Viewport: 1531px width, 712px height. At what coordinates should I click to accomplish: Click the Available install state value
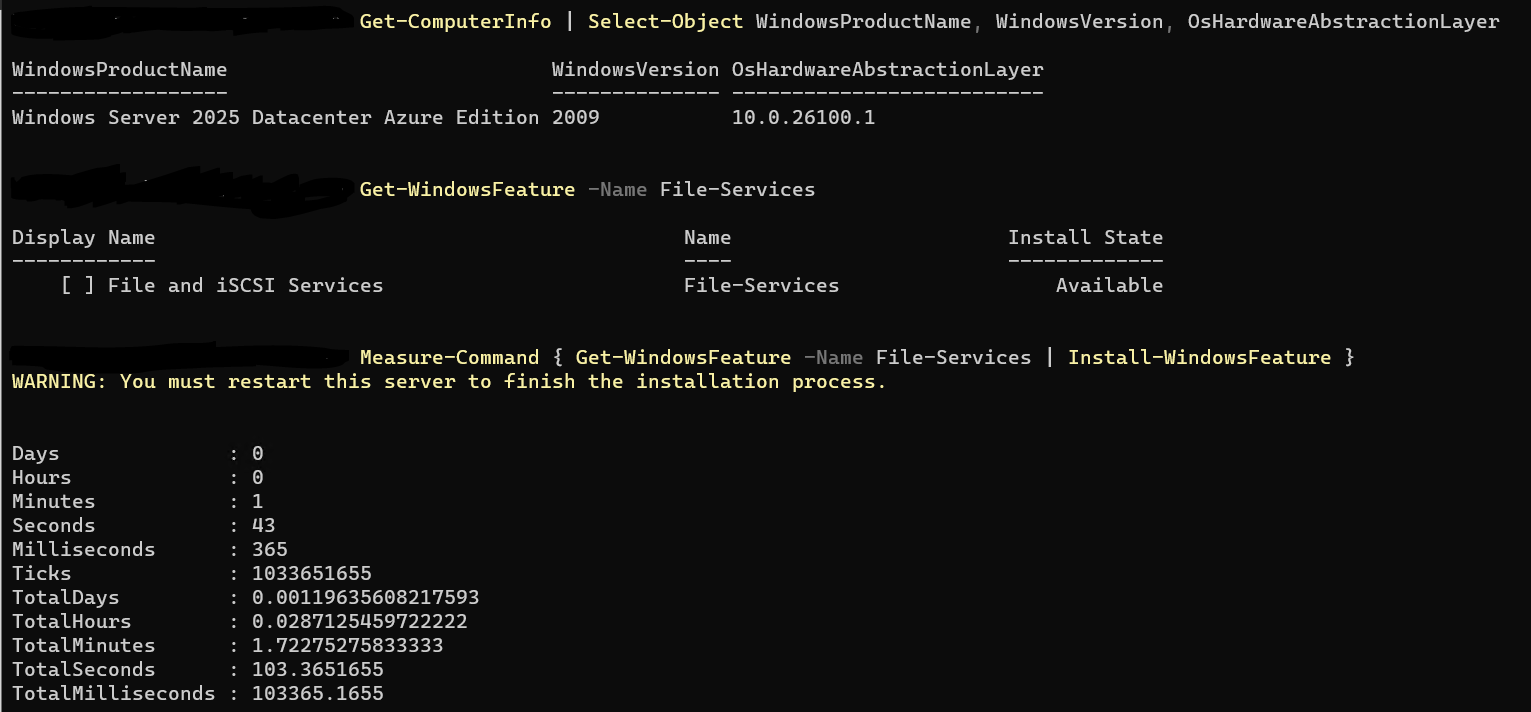point(1109,285)
